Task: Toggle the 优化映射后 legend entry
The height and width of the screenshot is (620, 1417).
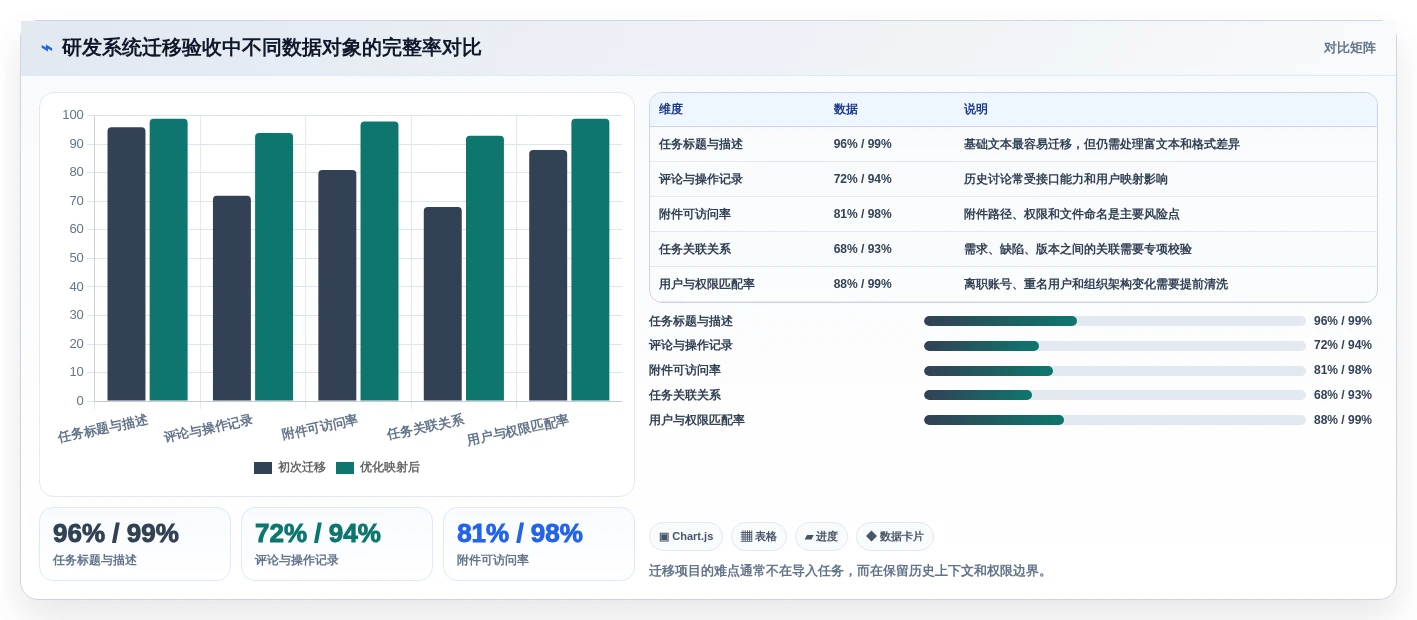Action: 378,467
